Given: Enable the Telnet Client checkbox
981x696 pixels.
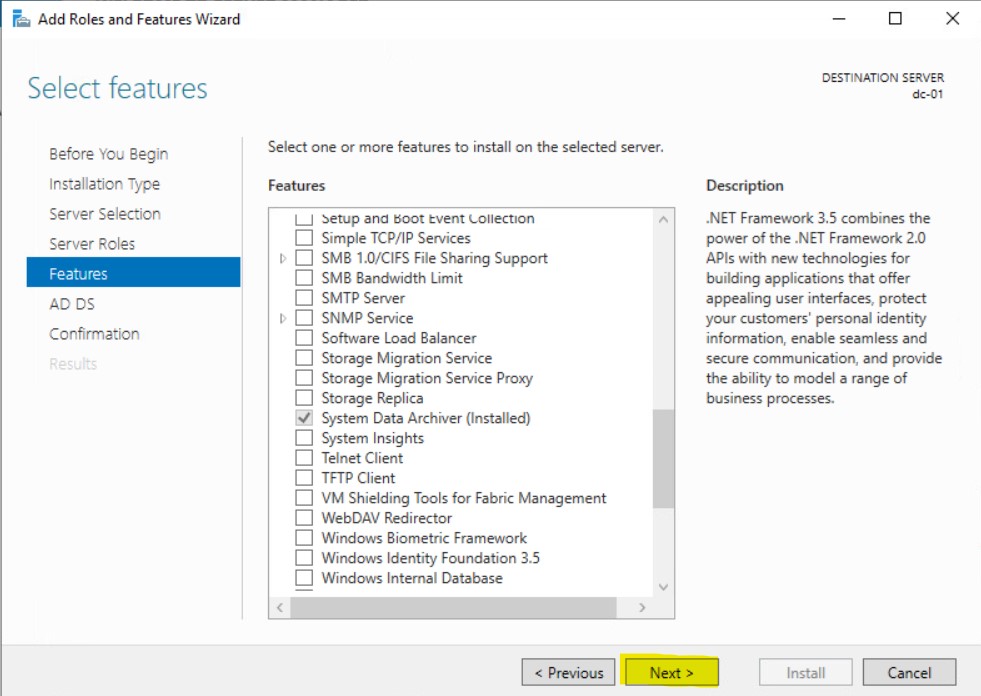Looking at the screenshot, I should pos(304,458).
